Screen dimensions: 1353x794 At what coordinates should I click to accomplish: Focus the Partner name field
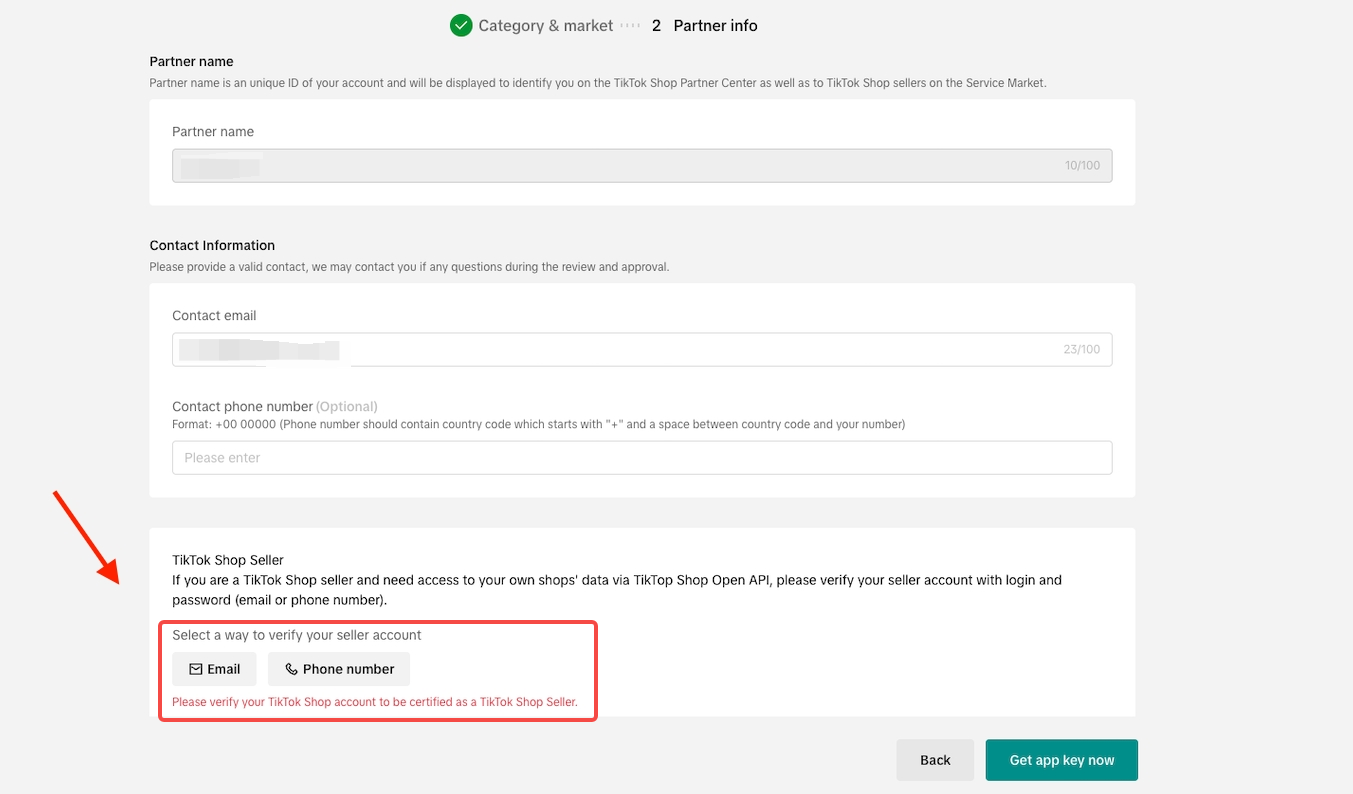click(642, 165)
